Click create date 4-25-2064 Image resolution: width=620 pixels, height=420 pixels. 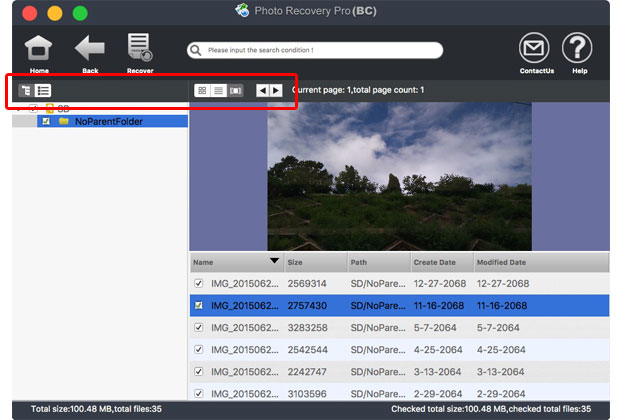pos(438,350)
